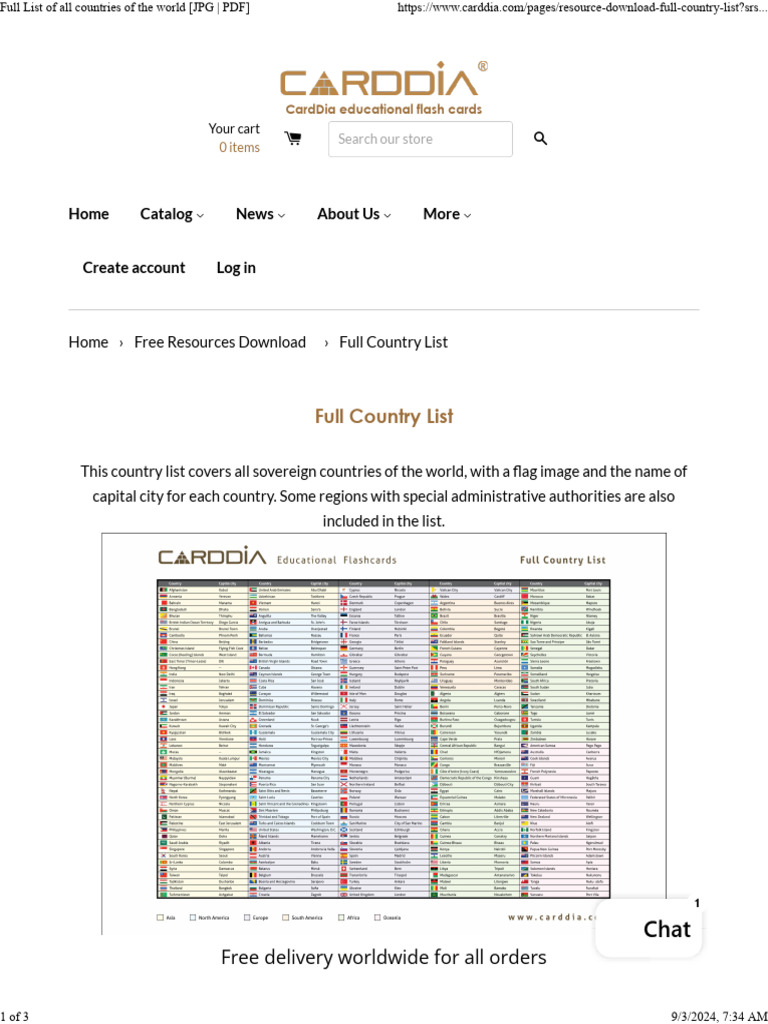The height and width of the screenshot is (1024, 768).
Task: Expand the News dropdown menu
Action: coord(261,214)
